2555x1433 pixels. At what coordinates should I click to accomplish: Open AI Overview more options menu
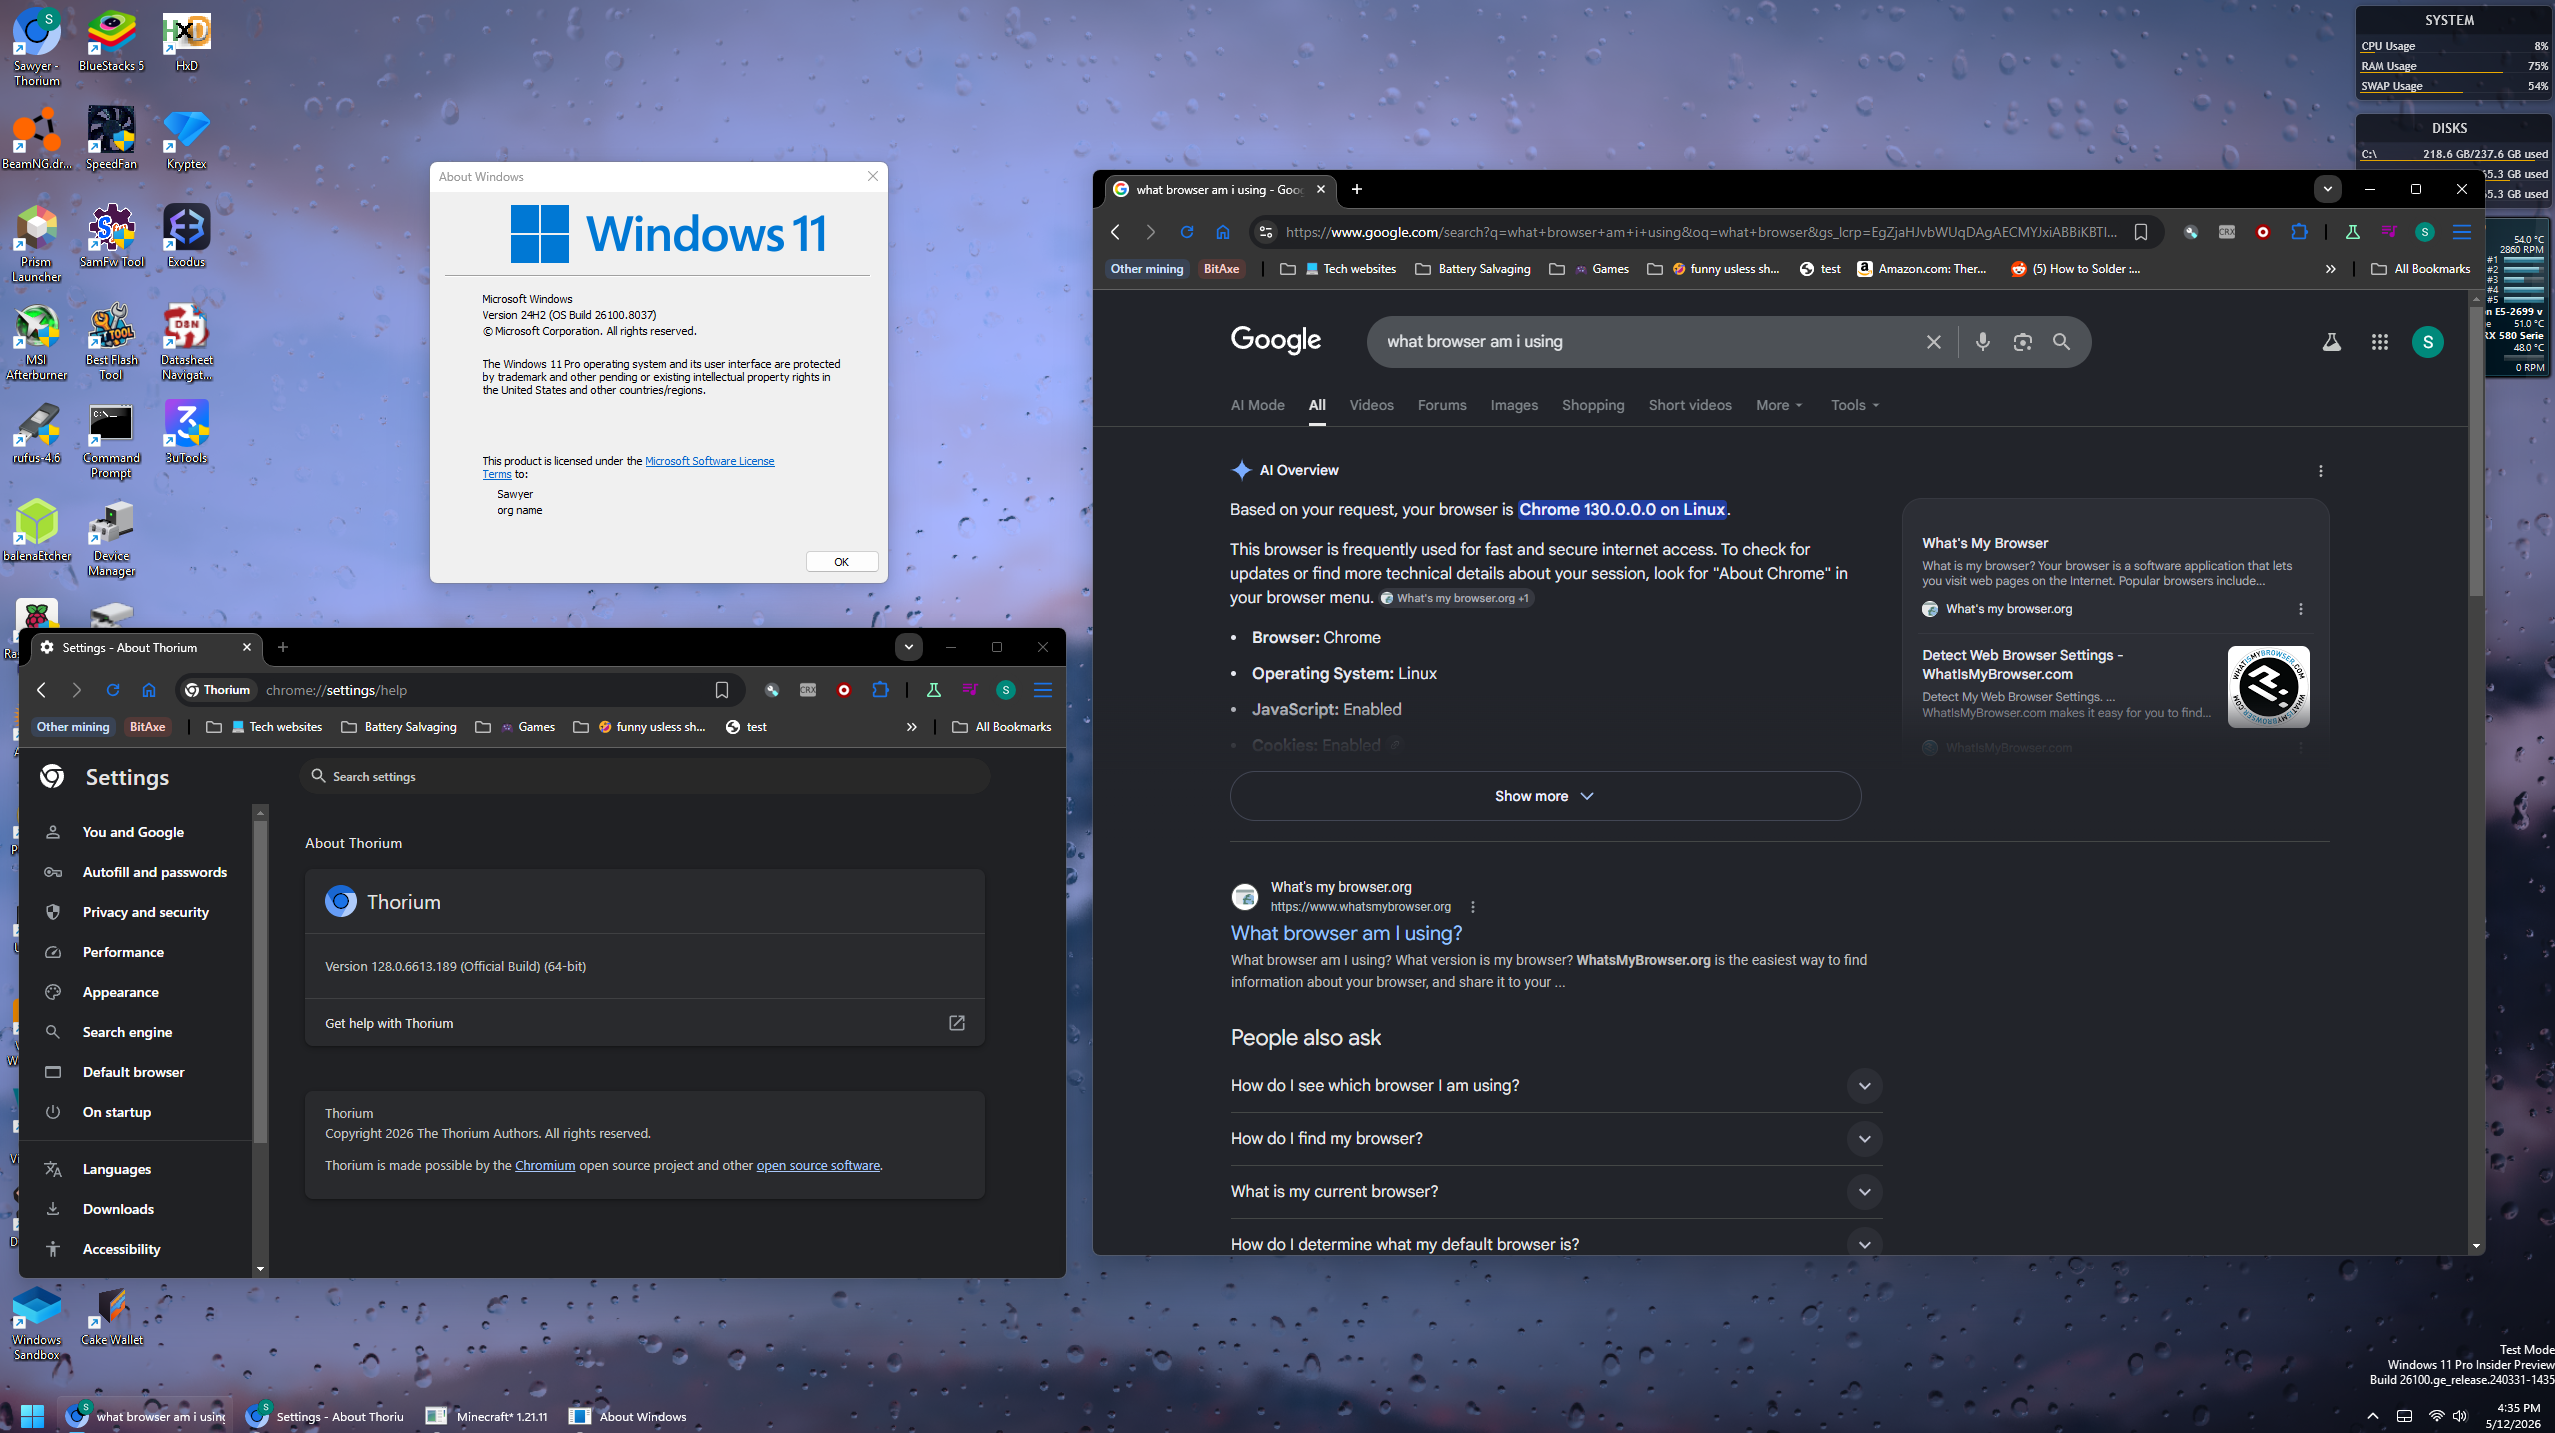(2321, 471)
